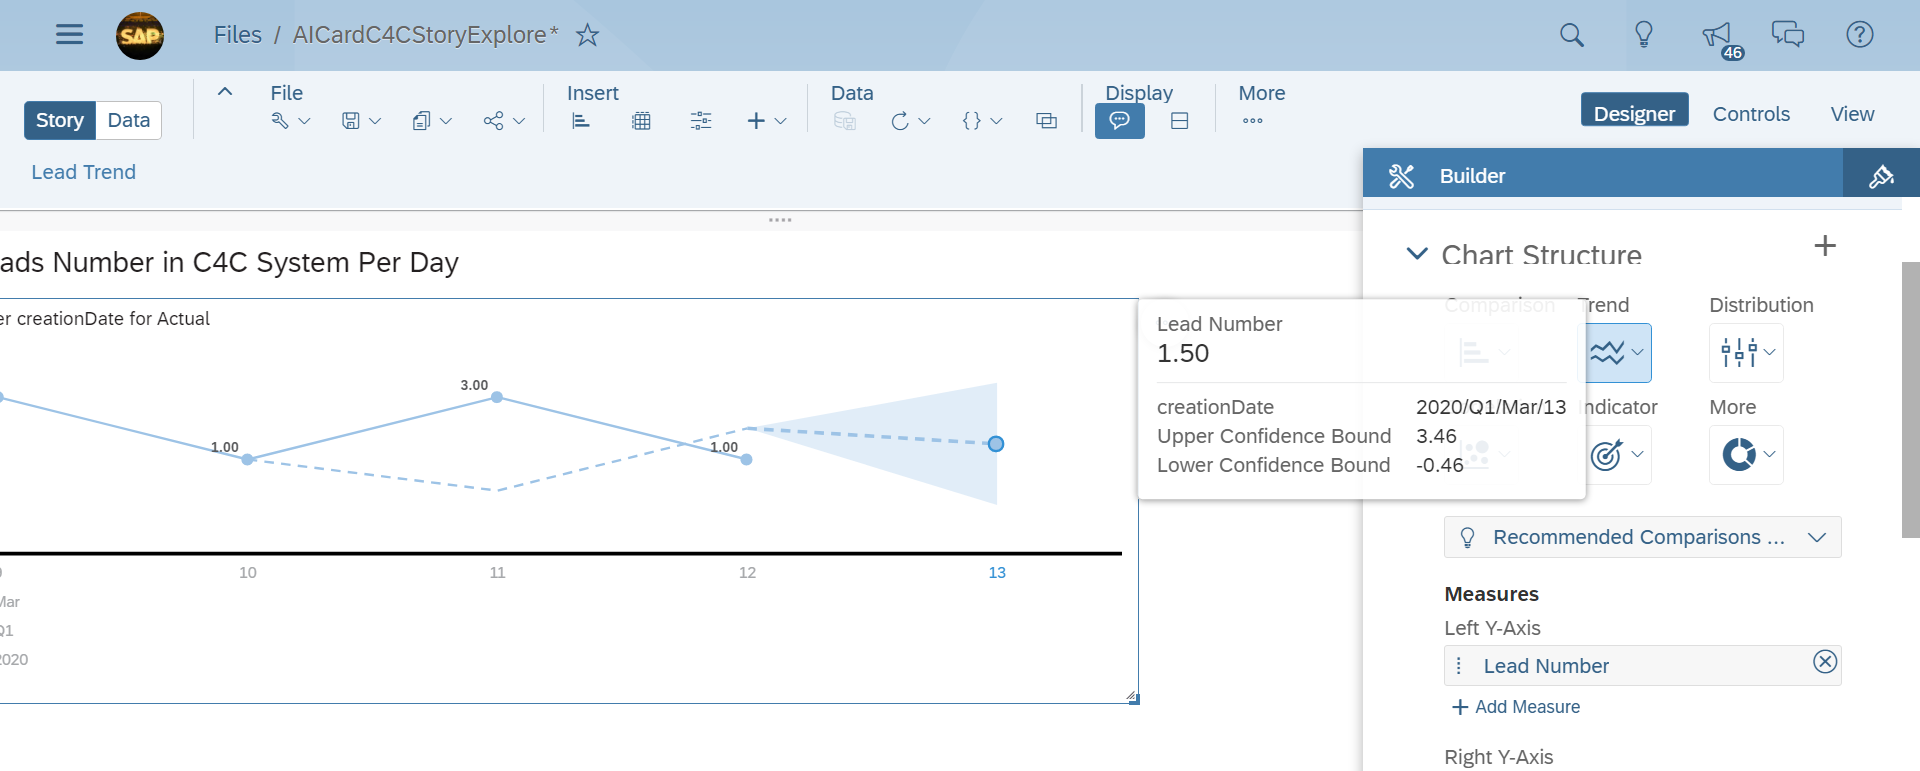Screen dimensions: 1920x771
Task: Click the 1.00 data point on day 12
Action: pos(746,459)
